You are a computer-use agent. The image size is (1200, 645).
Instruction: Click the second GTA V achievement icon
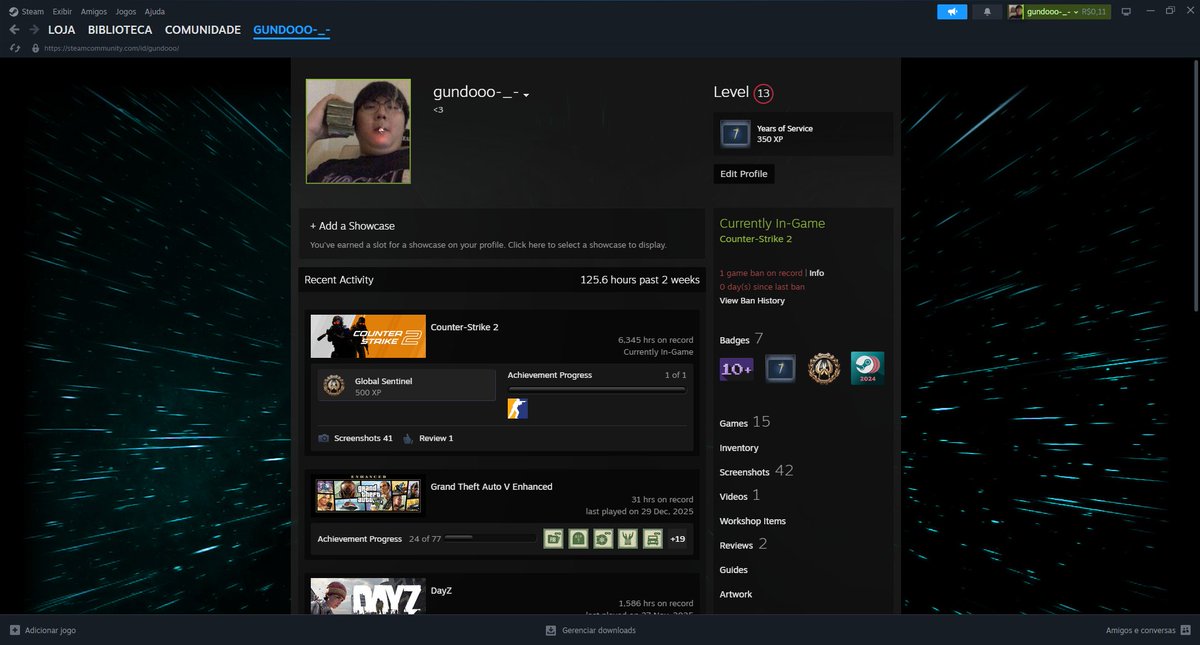(x=578, y=539)
